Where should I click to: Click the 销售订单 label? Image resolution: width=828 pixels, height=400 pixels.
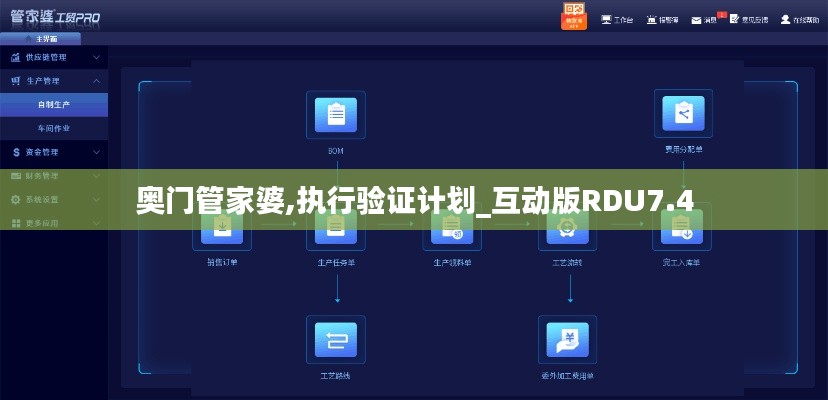[x=222, y=262]
